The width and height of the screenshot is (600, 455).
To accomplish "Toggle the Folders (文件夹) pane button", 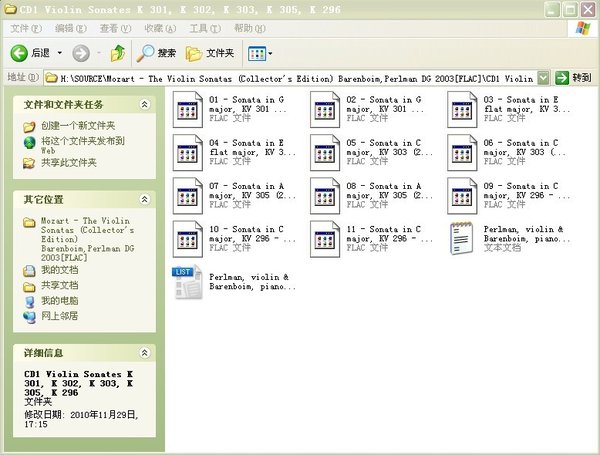I will pos(213,52).
